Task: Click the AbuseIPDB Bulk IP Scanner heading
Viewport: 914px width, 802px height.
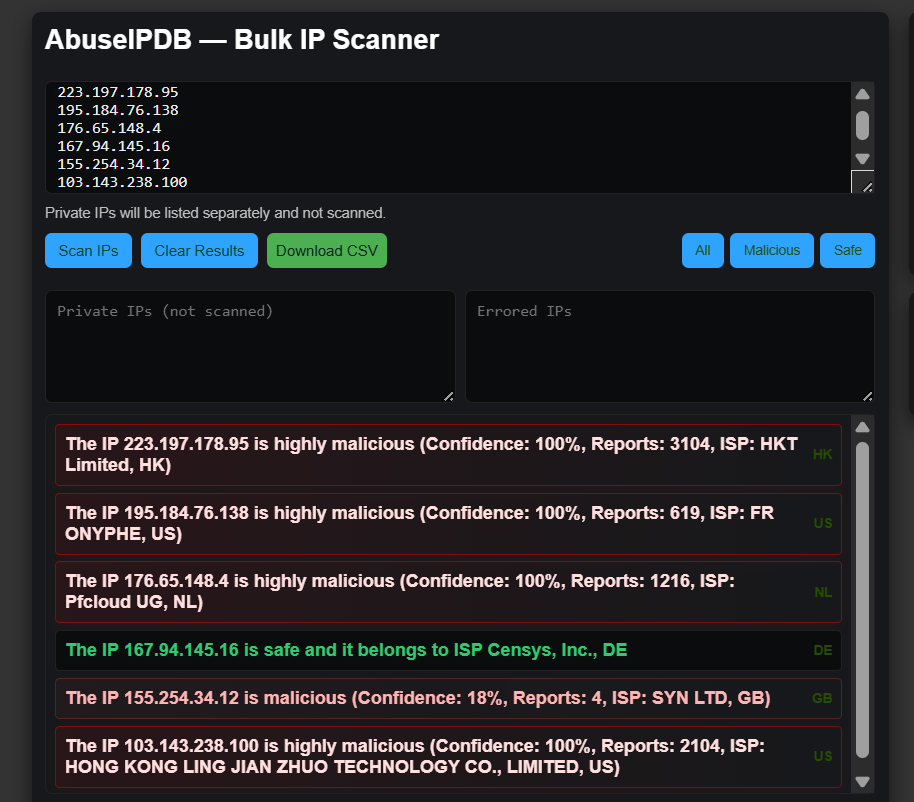Action: (x=242, y=40)
